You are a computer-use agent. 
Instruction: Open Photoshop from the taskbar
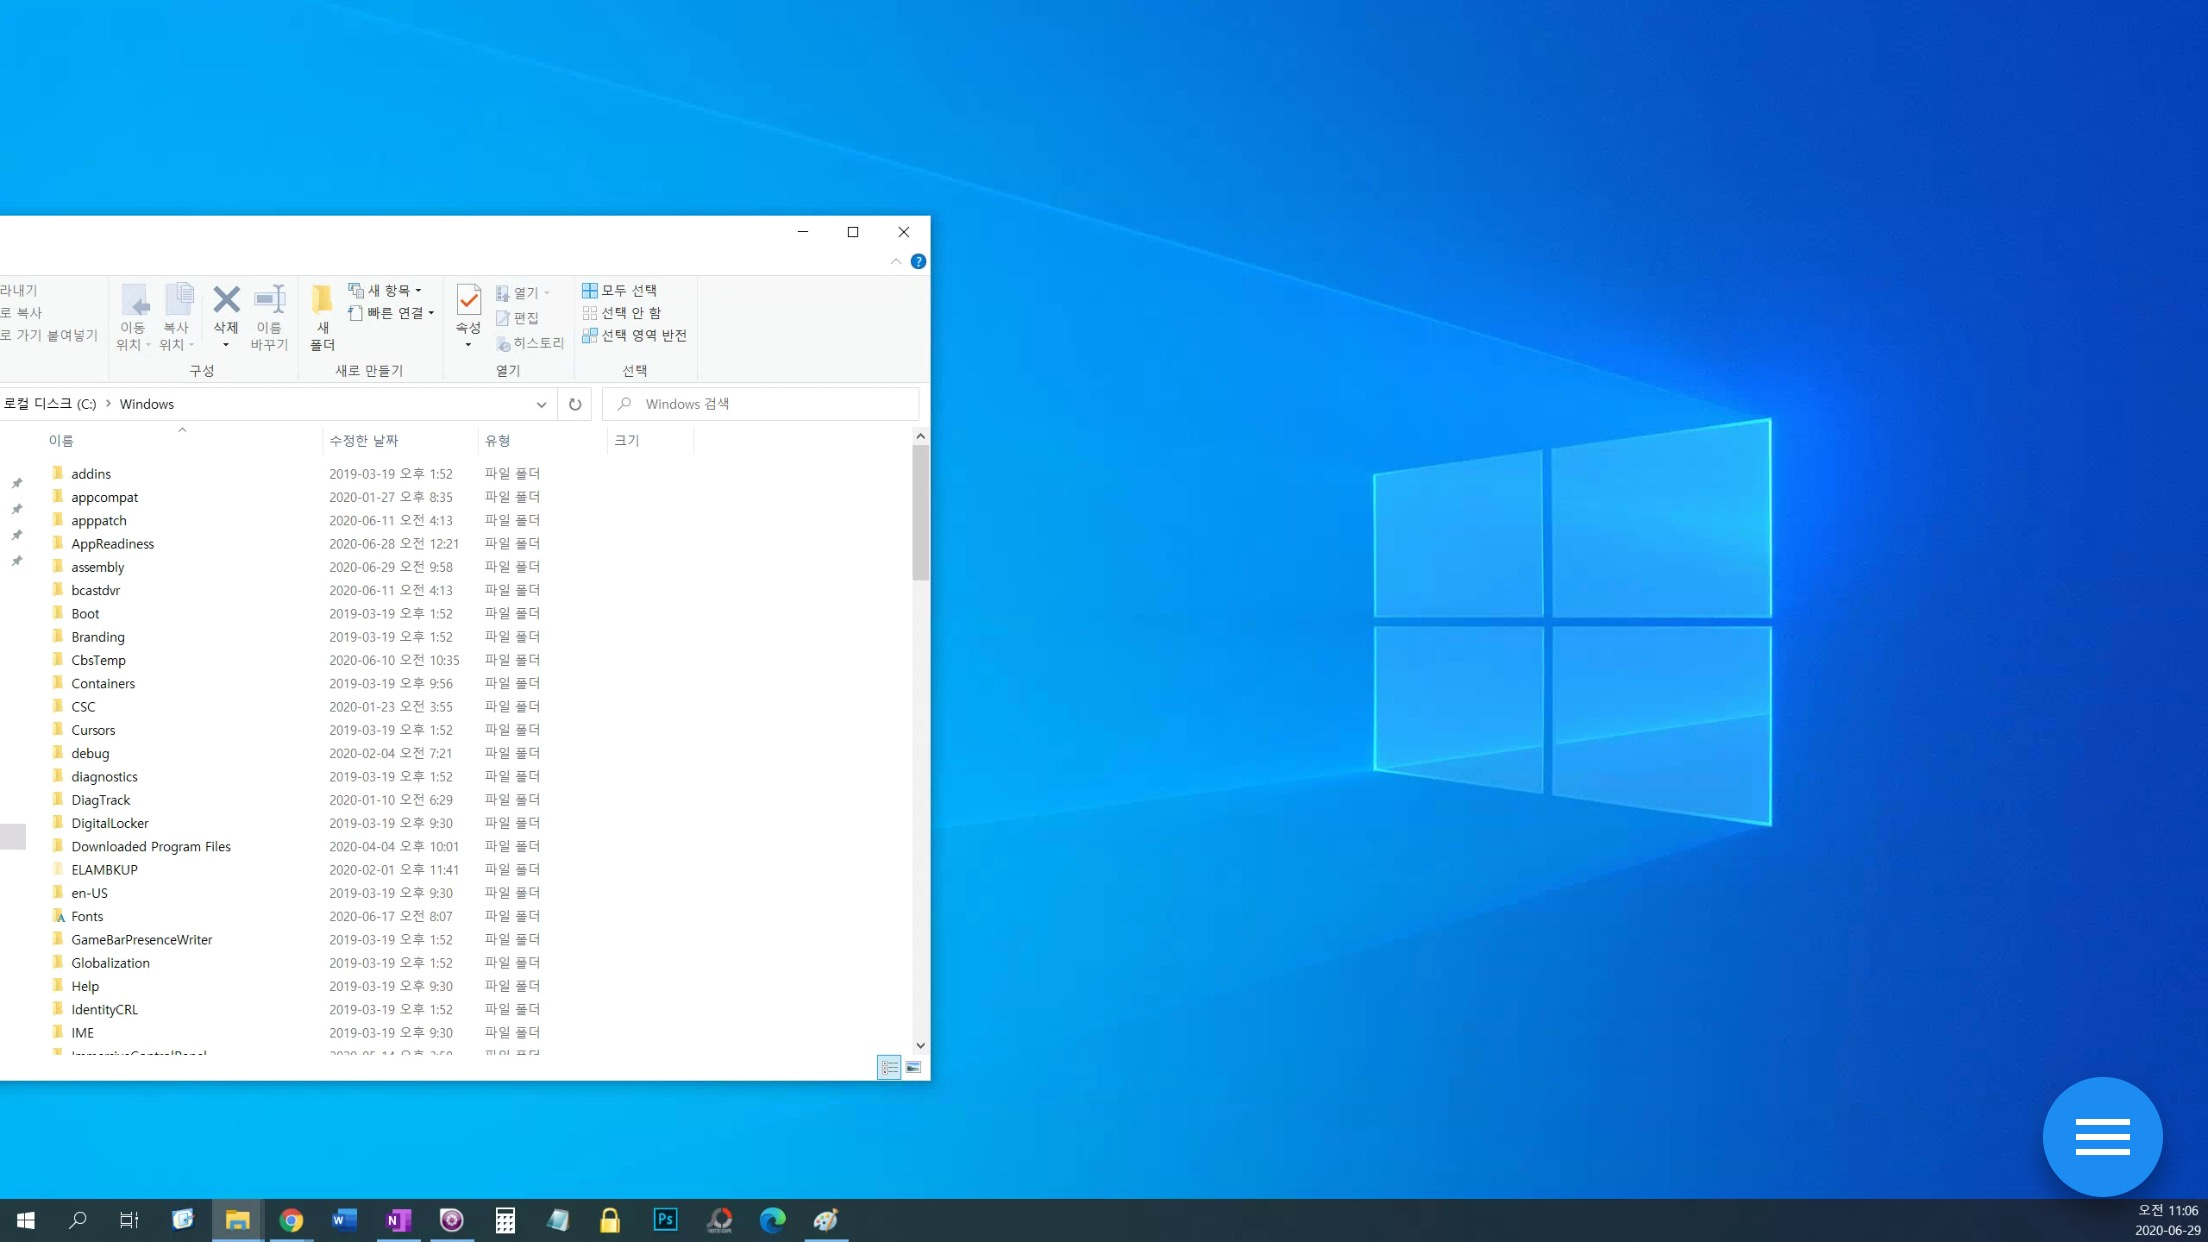665,1219
